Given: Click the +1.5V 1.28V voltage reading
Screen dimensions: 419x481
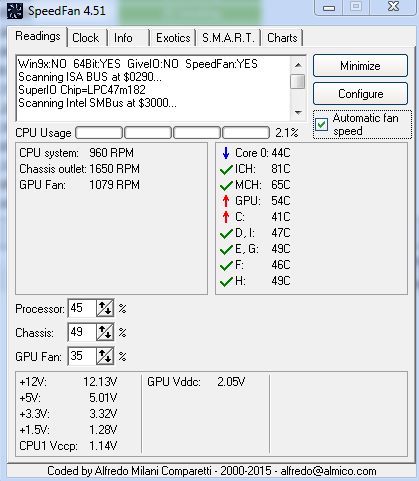Looking at the screenshot, I should (x=68, y=430).
